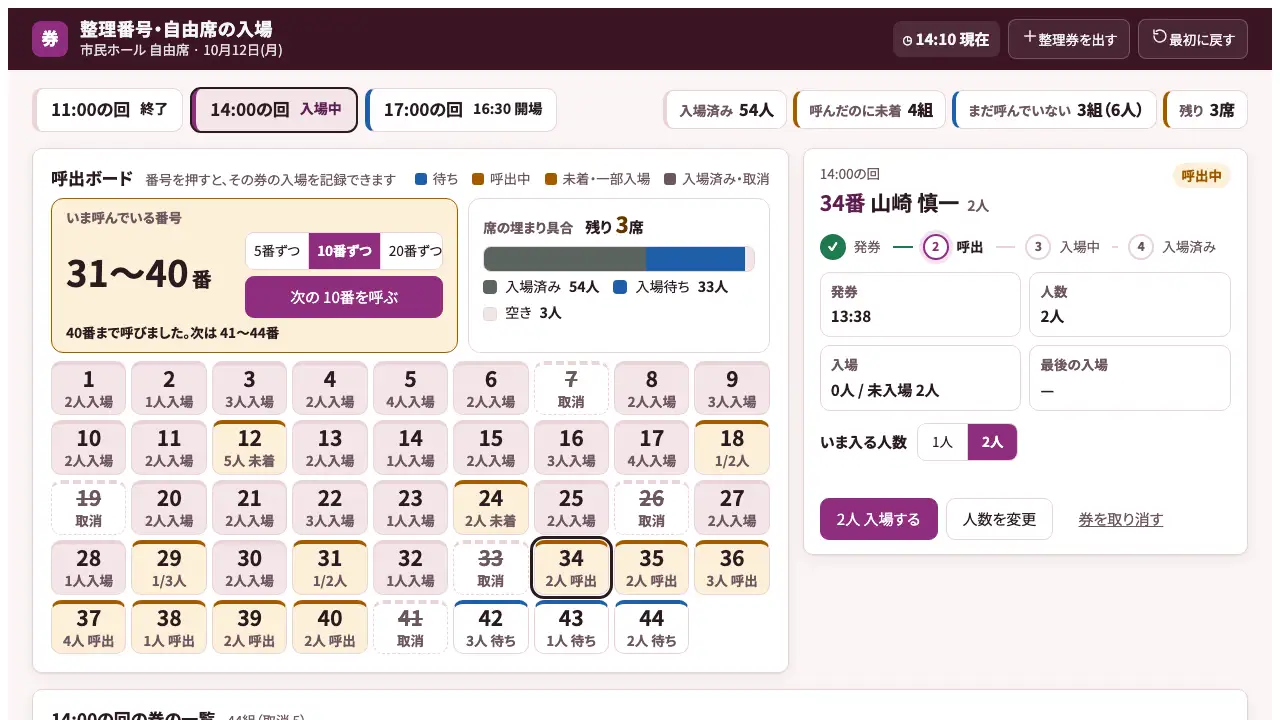This screenshot has width=1280, height=720.
Task: Choose 1人 for いま入る人数
Action: click(x=943, y=442)
